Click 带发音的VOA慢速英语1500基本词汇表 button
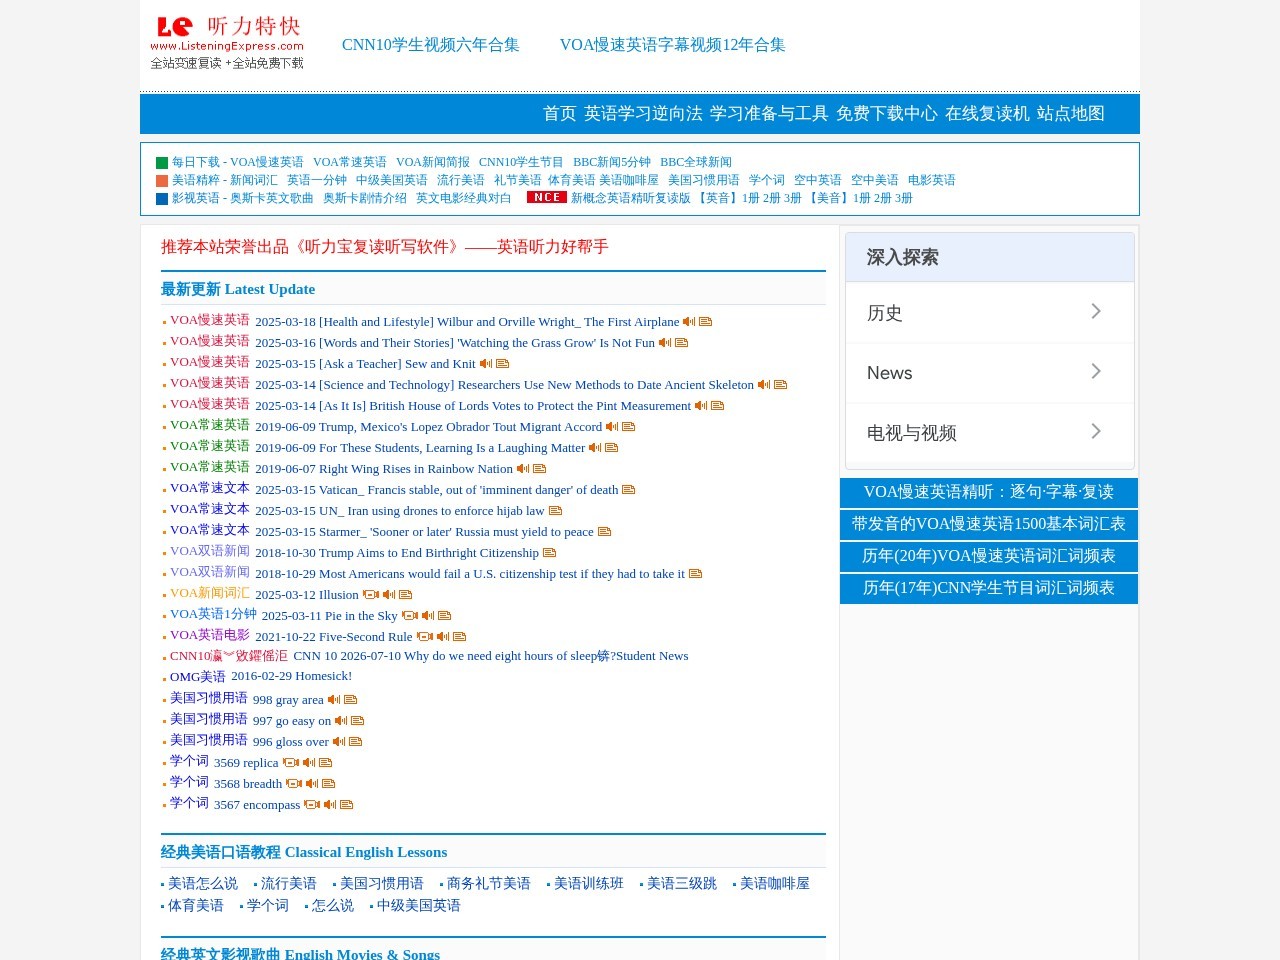Viewport: 1280px width, 960px height. [x=989, y=524]
